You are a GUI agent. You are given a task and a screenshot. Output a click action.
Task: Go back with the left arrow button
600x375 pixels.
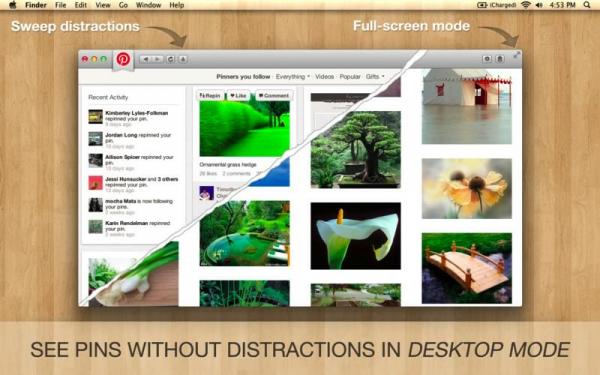[146, 59]
